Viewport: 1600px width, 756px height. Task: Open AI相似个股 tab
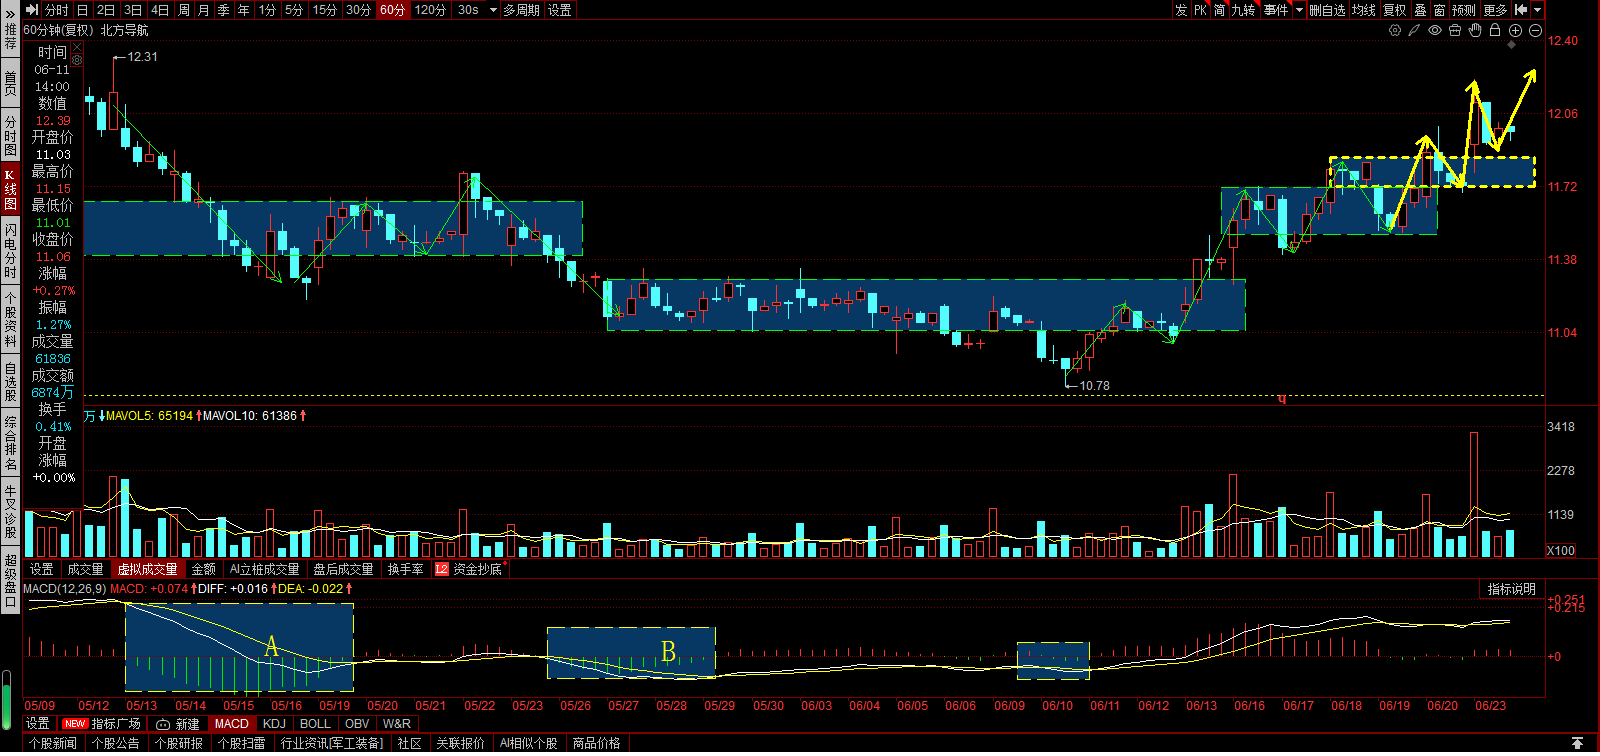(x=528, y=743)
